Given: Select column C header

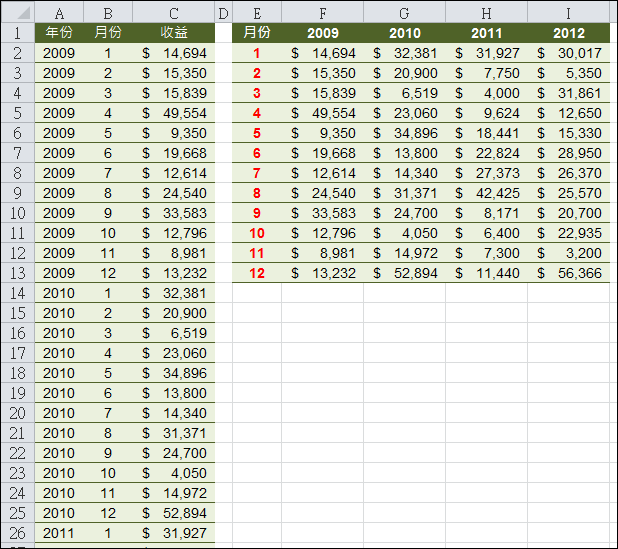Looking at the screenshot, I should (x=174, y=13).
